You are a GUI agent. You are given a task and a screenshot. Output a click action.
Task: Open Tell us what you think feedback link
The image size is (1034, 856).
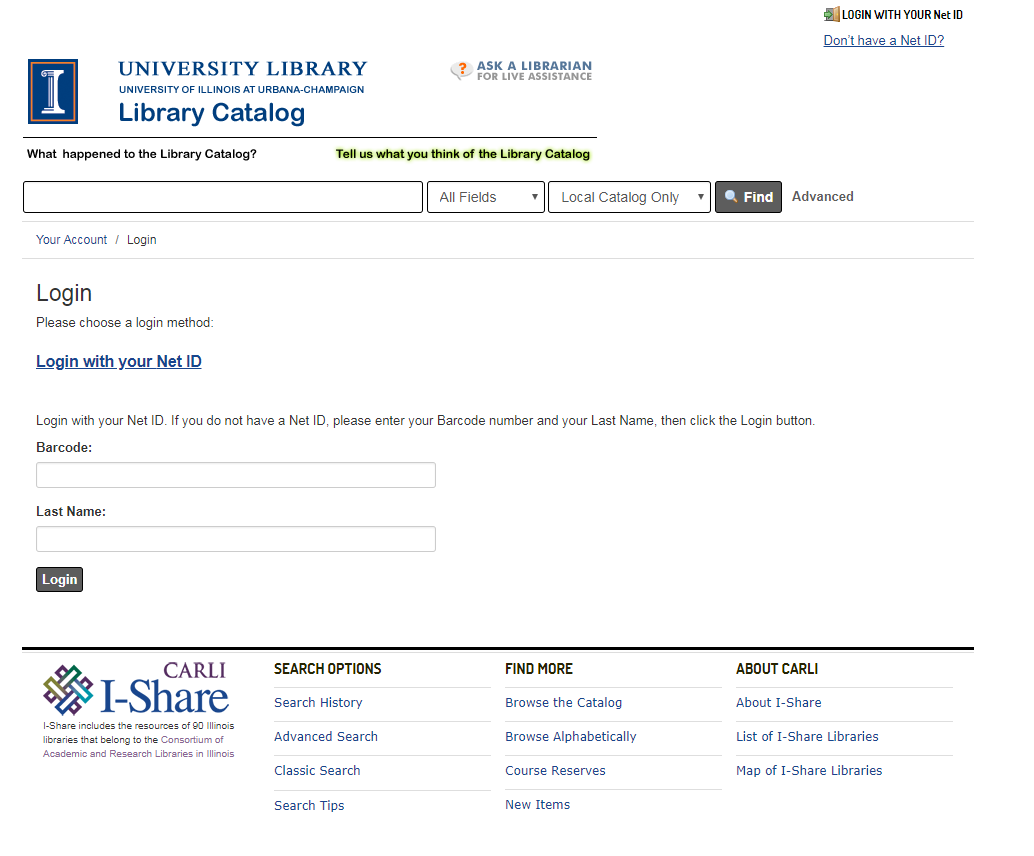(x=462, y=154)
